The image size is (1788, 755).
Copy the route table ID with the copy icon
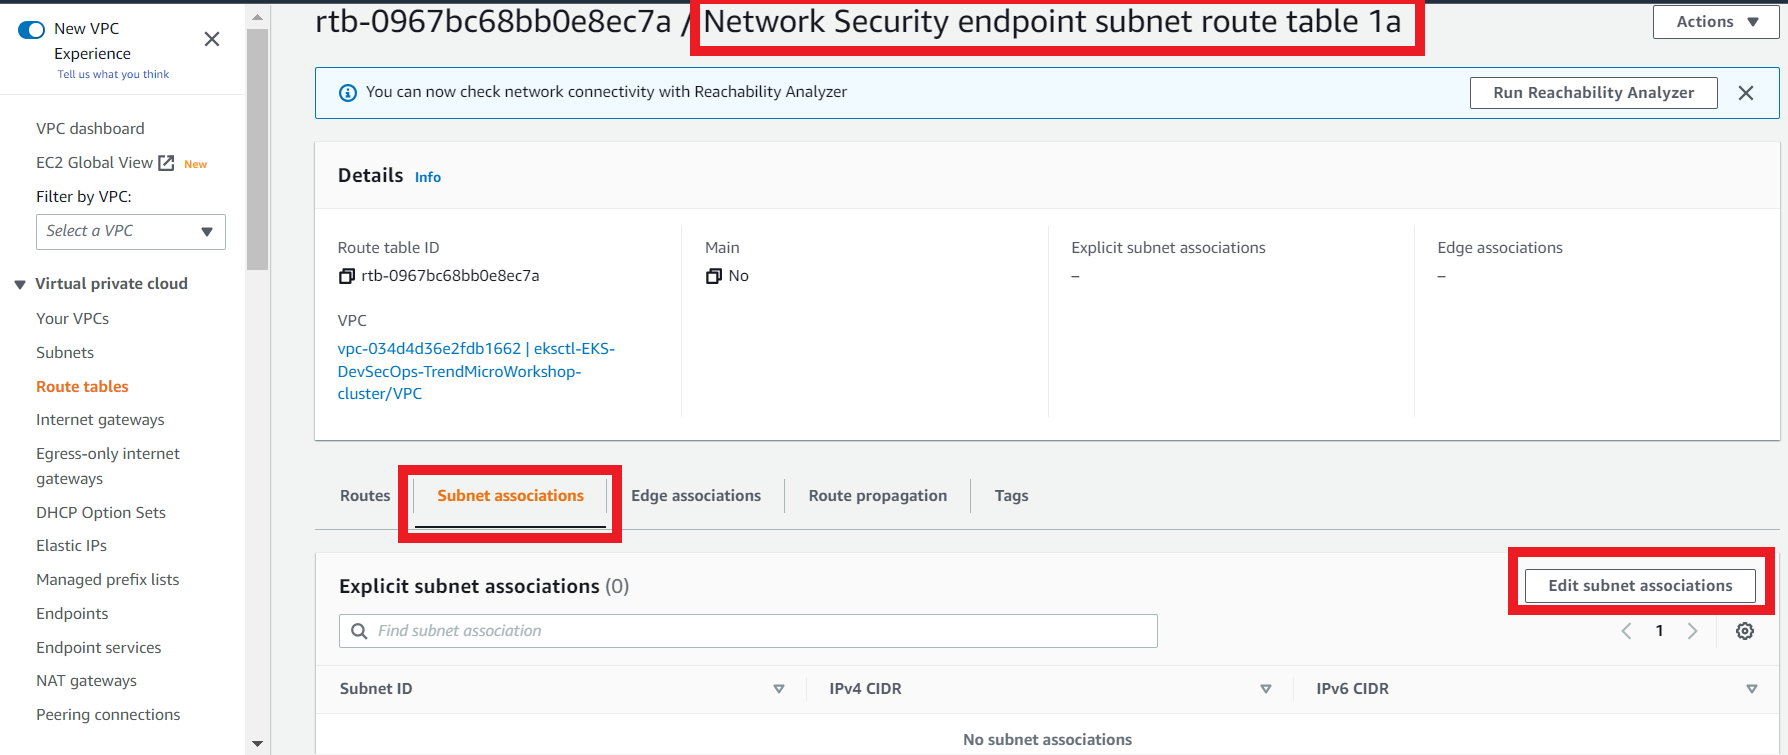346,276
